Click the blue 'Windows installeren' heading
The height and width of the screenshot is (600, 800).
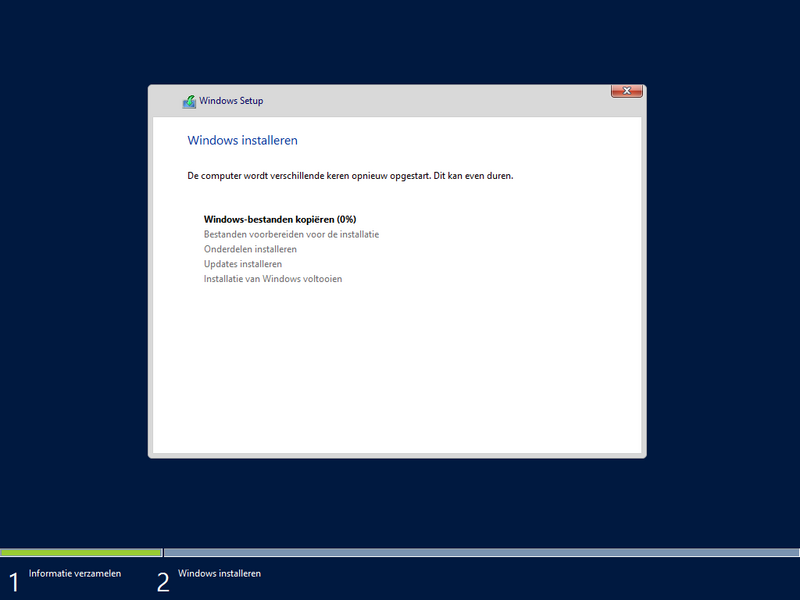tap(242, 141)
